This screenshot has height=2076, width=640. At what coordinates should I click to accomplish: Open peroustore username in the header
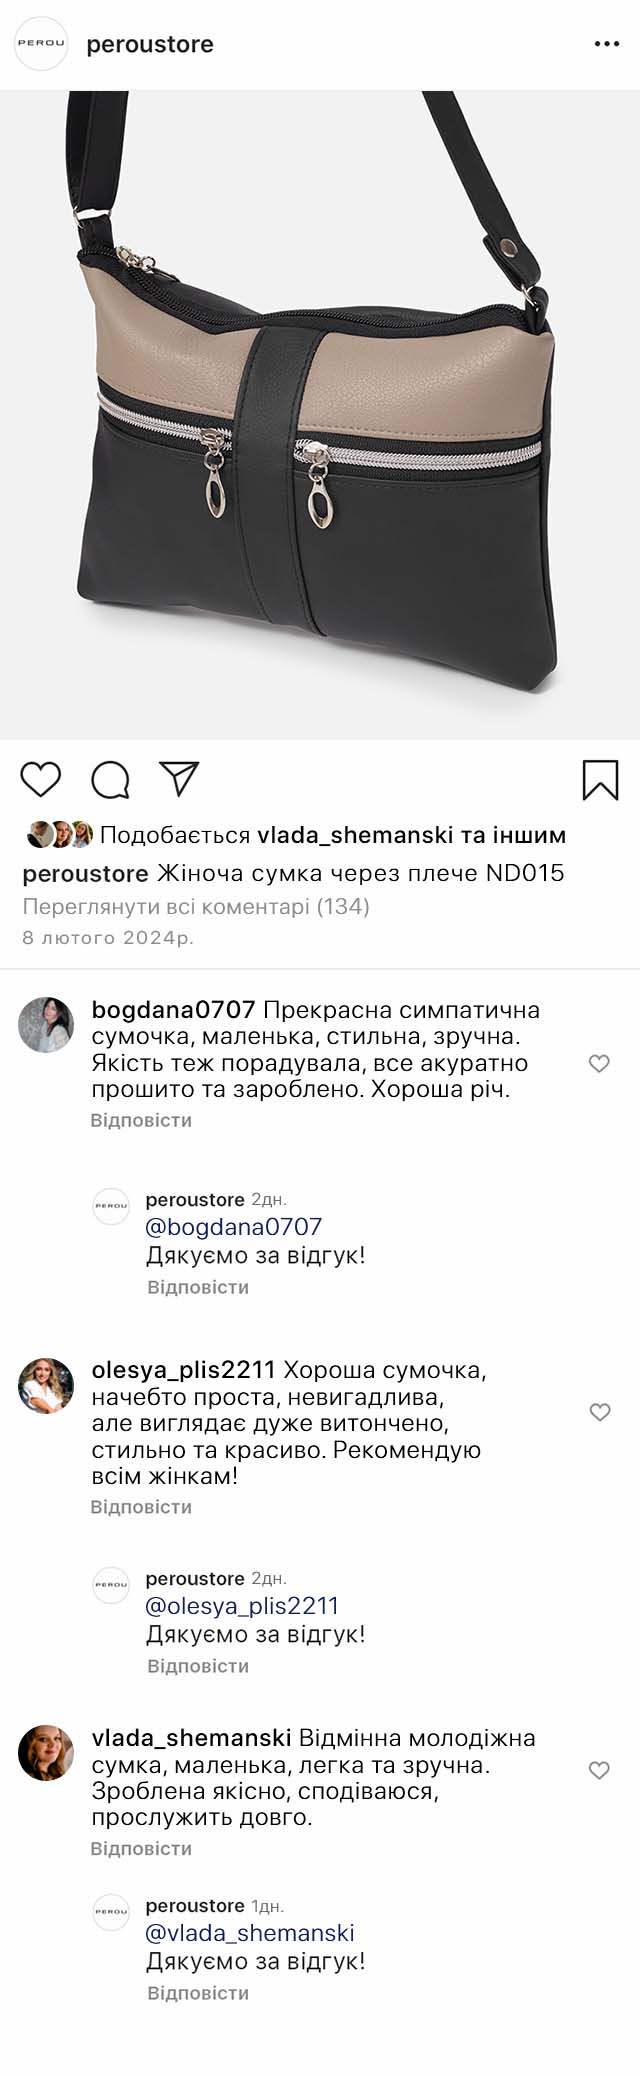pos(150,45)
